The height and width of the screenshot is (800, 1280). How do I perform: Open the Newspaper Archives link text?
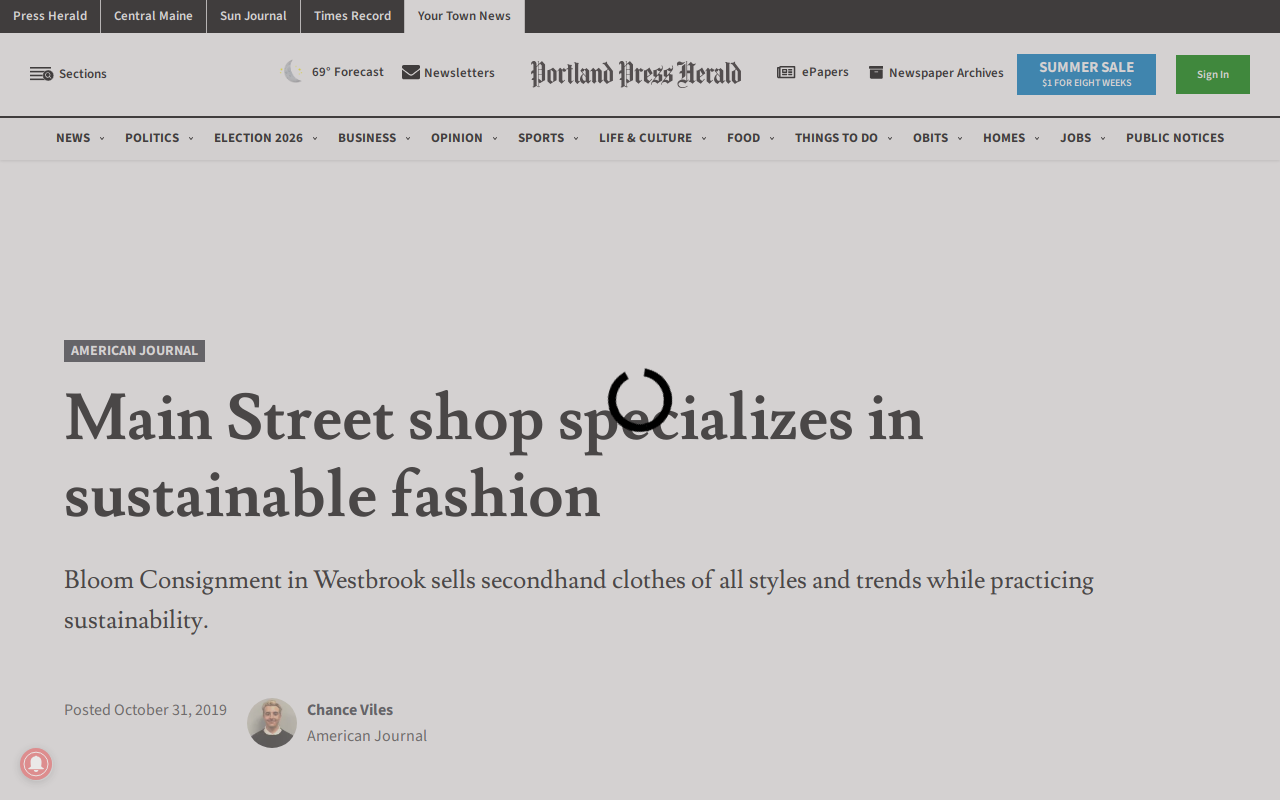946,72
